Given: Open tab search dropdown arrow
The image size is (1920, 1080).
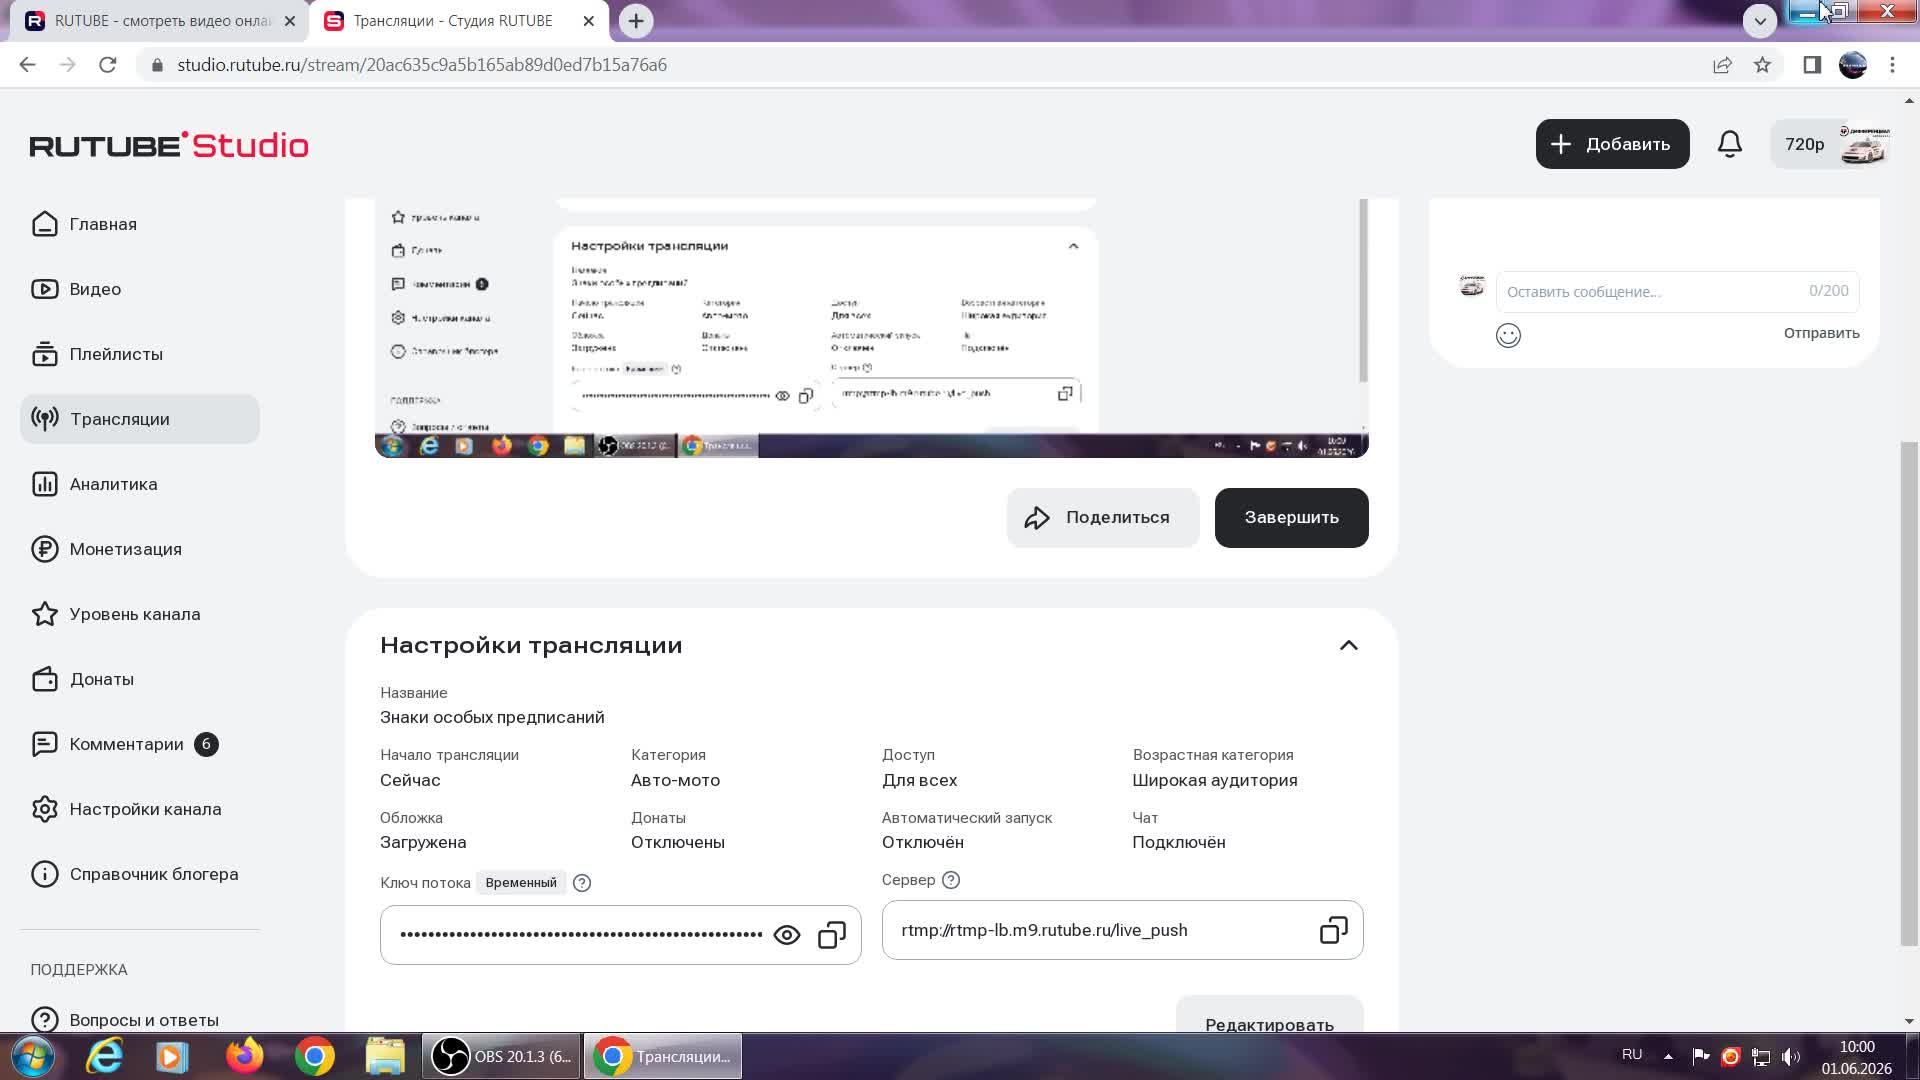Looking at the screenshot, I should (1760, 21).
